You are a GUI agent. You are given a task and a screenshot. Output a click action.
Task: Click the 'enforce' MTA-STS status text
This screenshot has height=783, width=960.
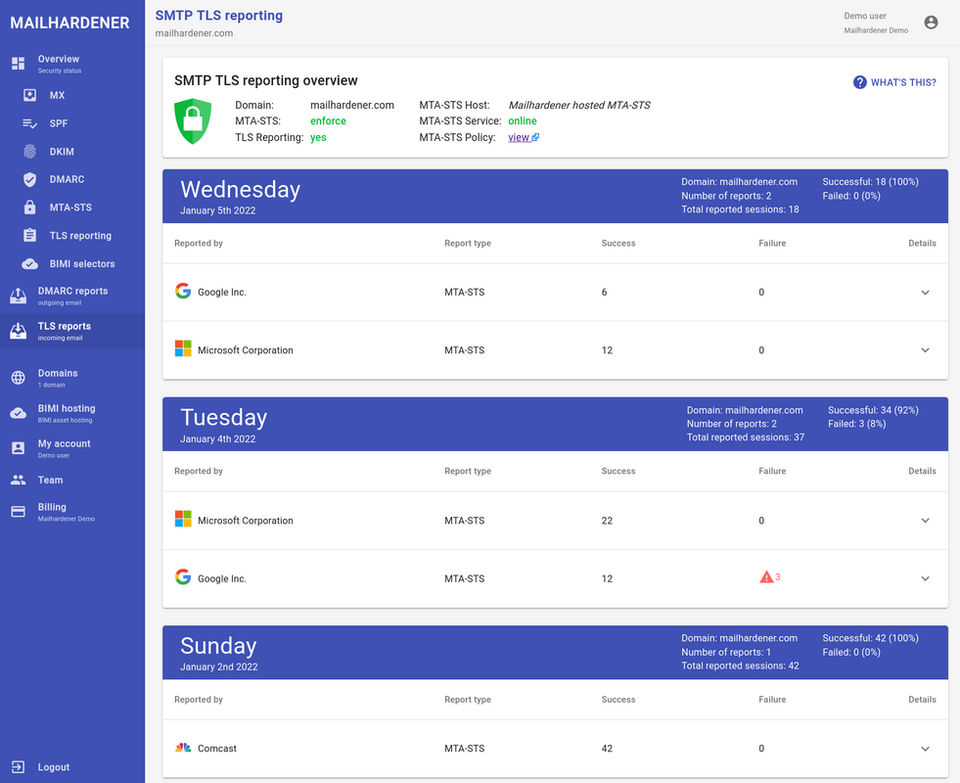328,121
